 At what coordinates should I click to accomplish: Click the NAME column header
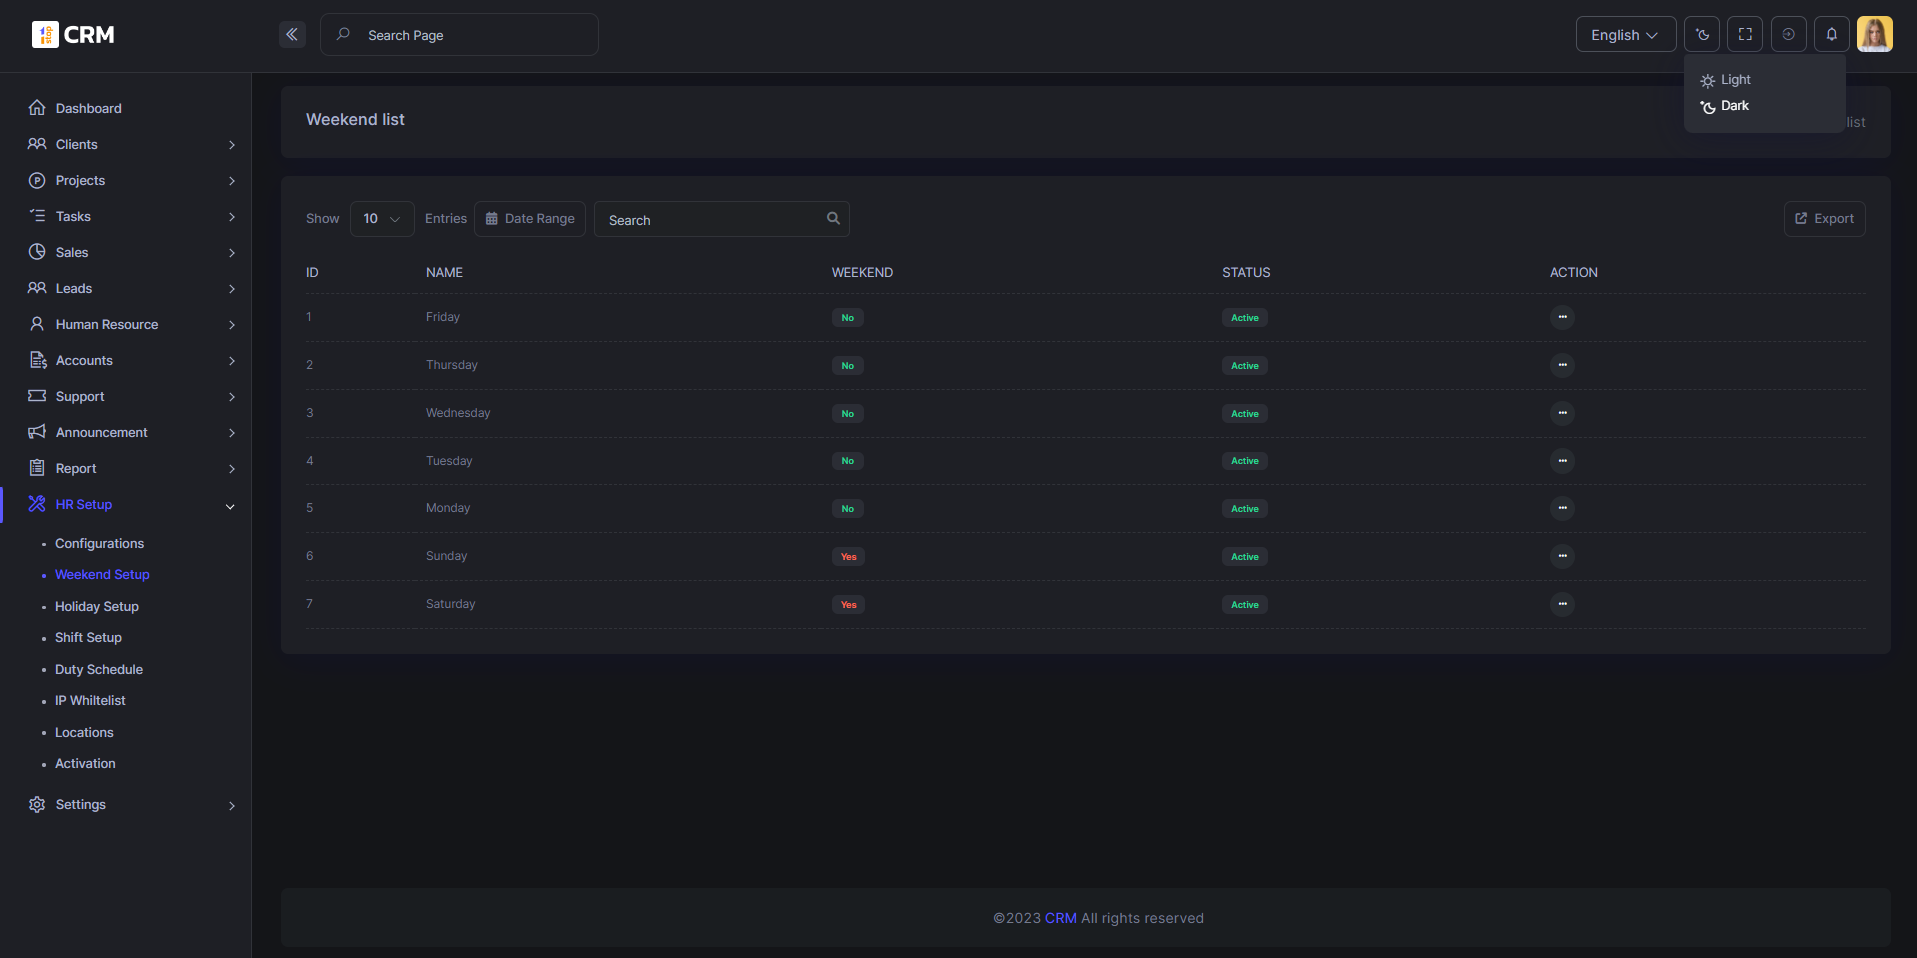click(444, 272)
